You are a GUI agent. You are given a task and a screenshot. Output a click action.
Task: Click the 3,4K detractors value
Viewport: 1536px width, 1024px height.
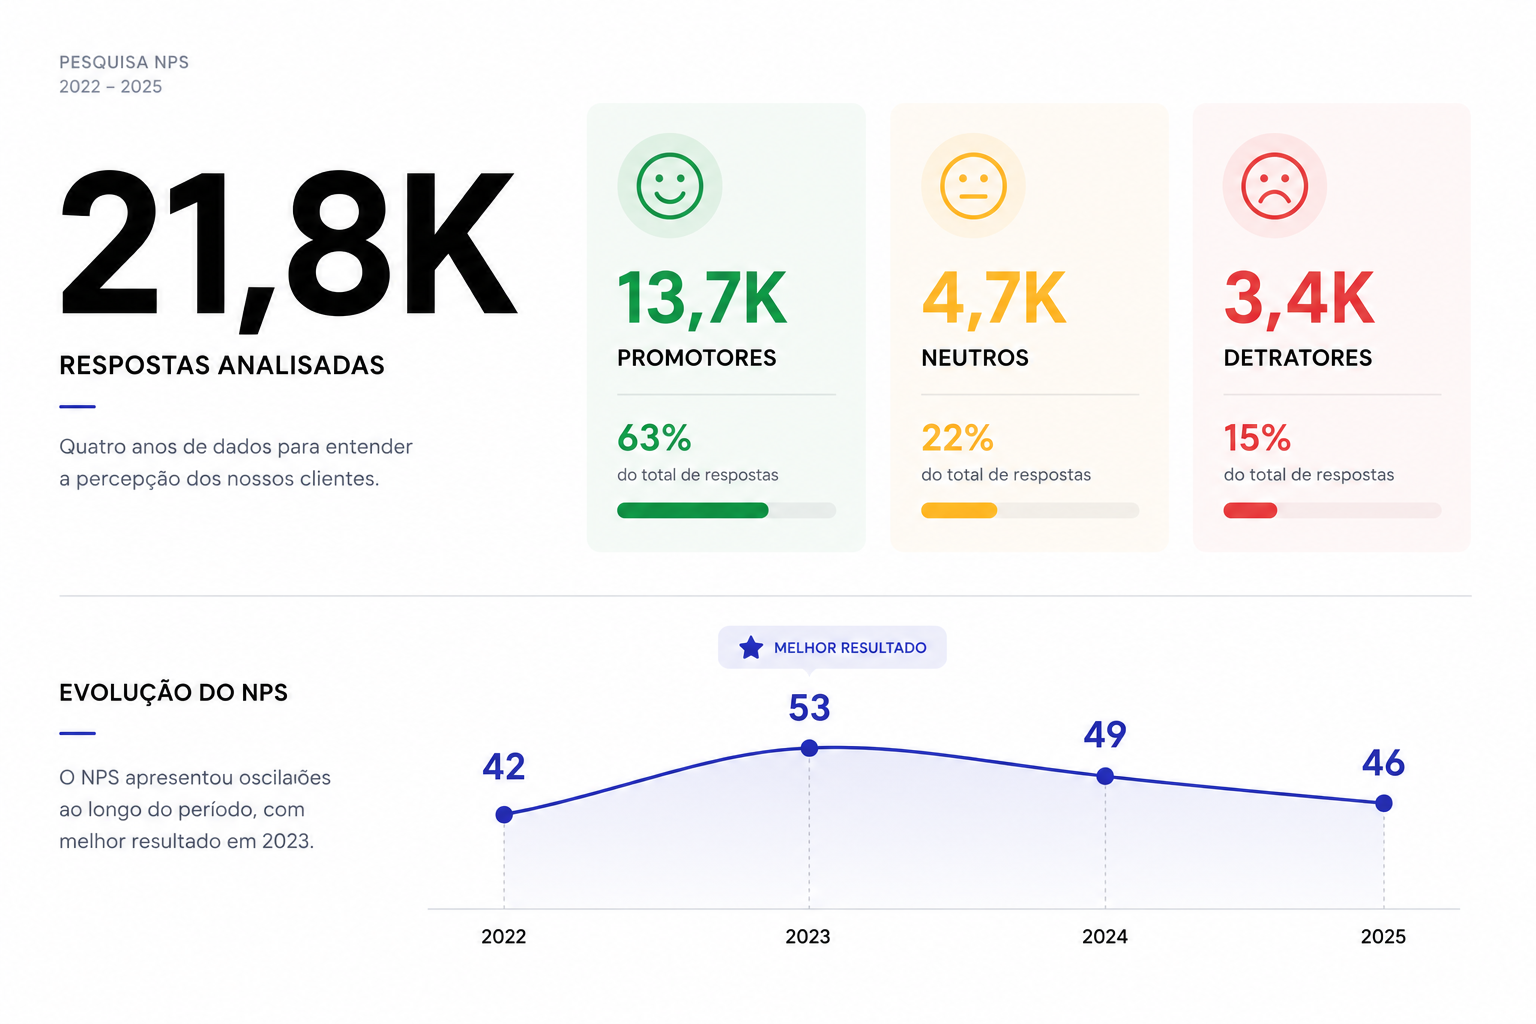tap(1299, 299)
